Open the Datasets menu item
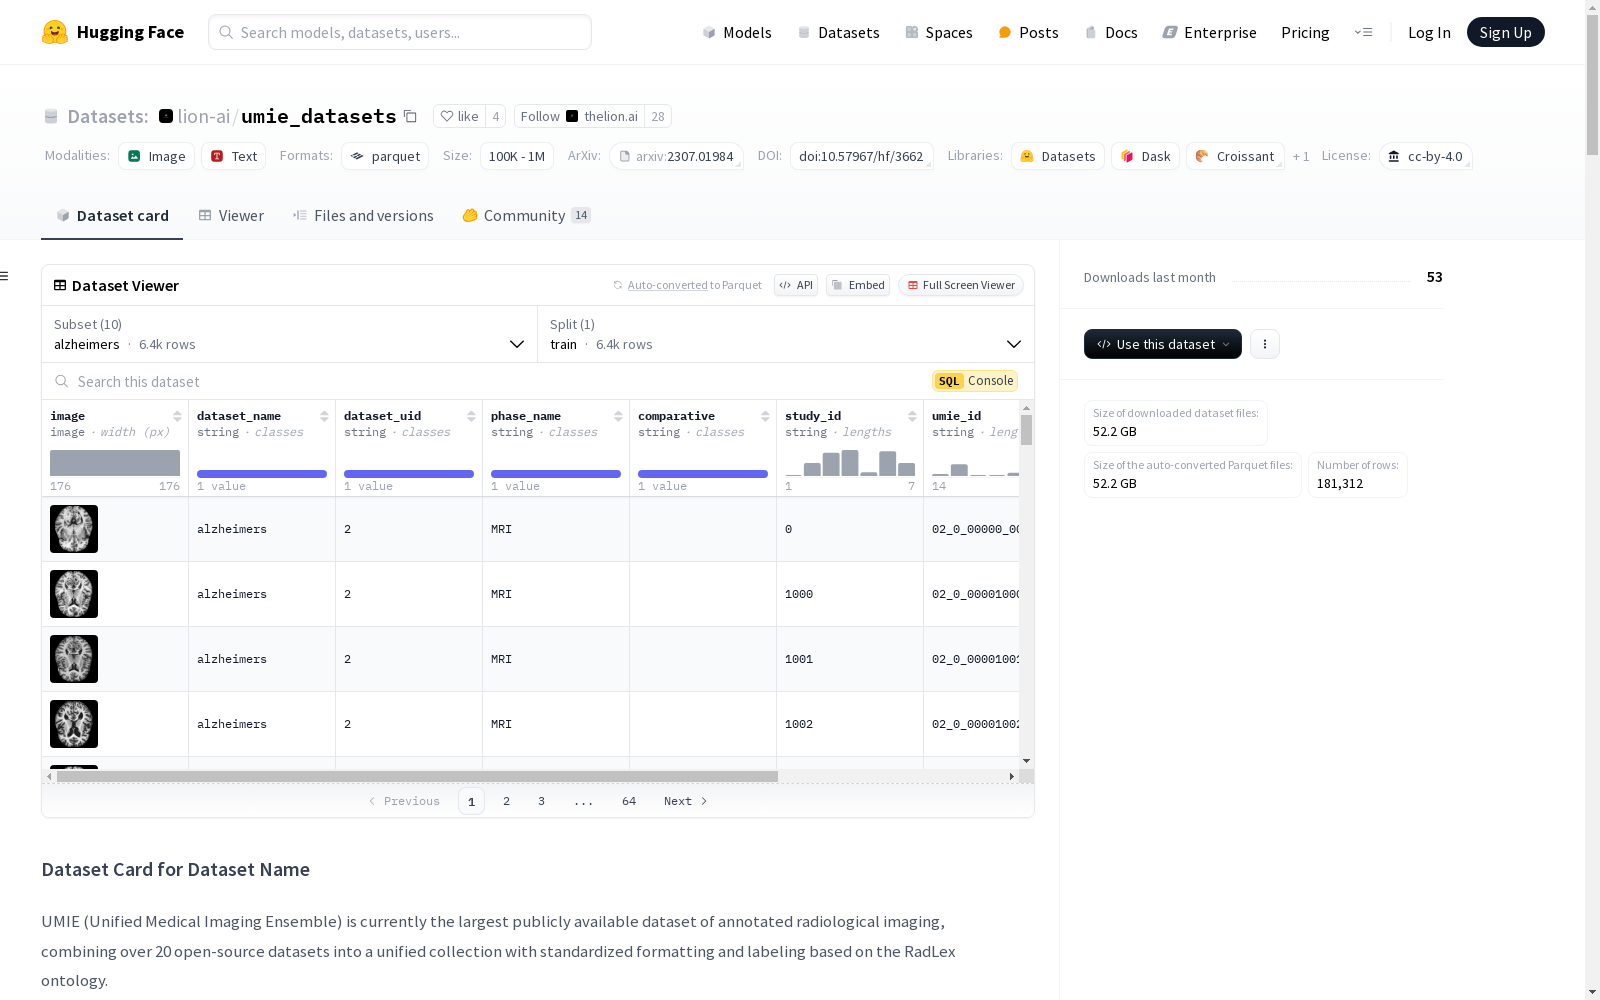 click(x=838, y=32)
